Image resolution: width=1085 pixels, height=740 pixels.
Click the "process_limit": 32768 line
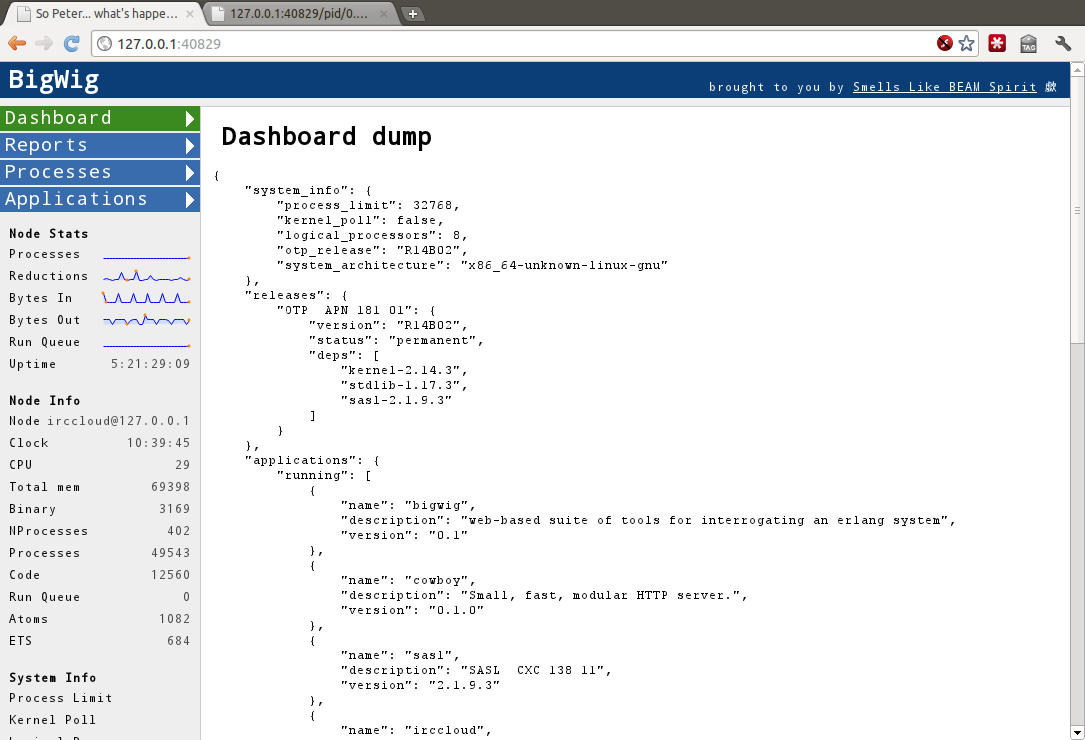(368, 206)
